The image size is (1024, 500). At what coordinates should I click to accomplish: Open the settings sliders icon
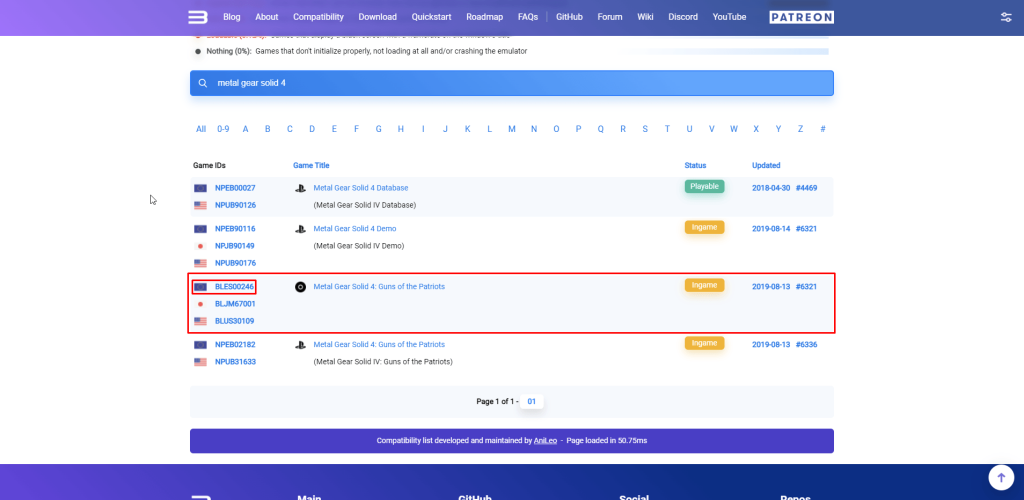click(1005, 17)
